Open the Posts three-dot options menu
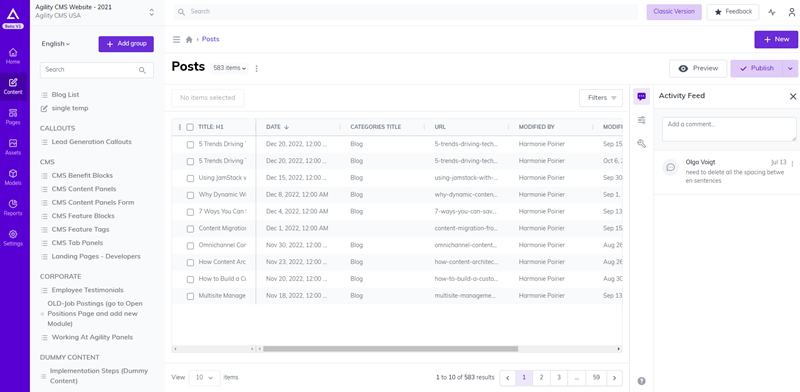The width and height of the screenshot is (800, 392). point(257,68)
